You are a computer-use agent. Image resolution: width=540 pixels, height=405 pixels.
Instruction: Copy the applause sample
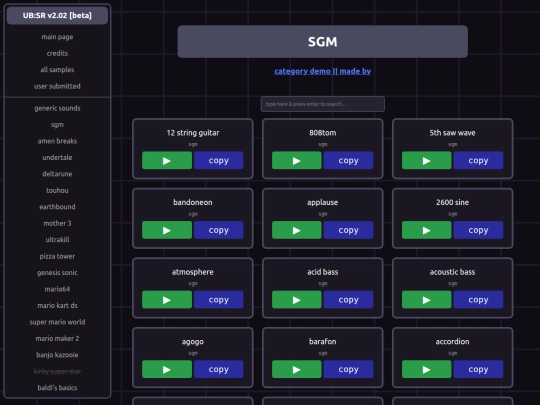coord(349,230)
